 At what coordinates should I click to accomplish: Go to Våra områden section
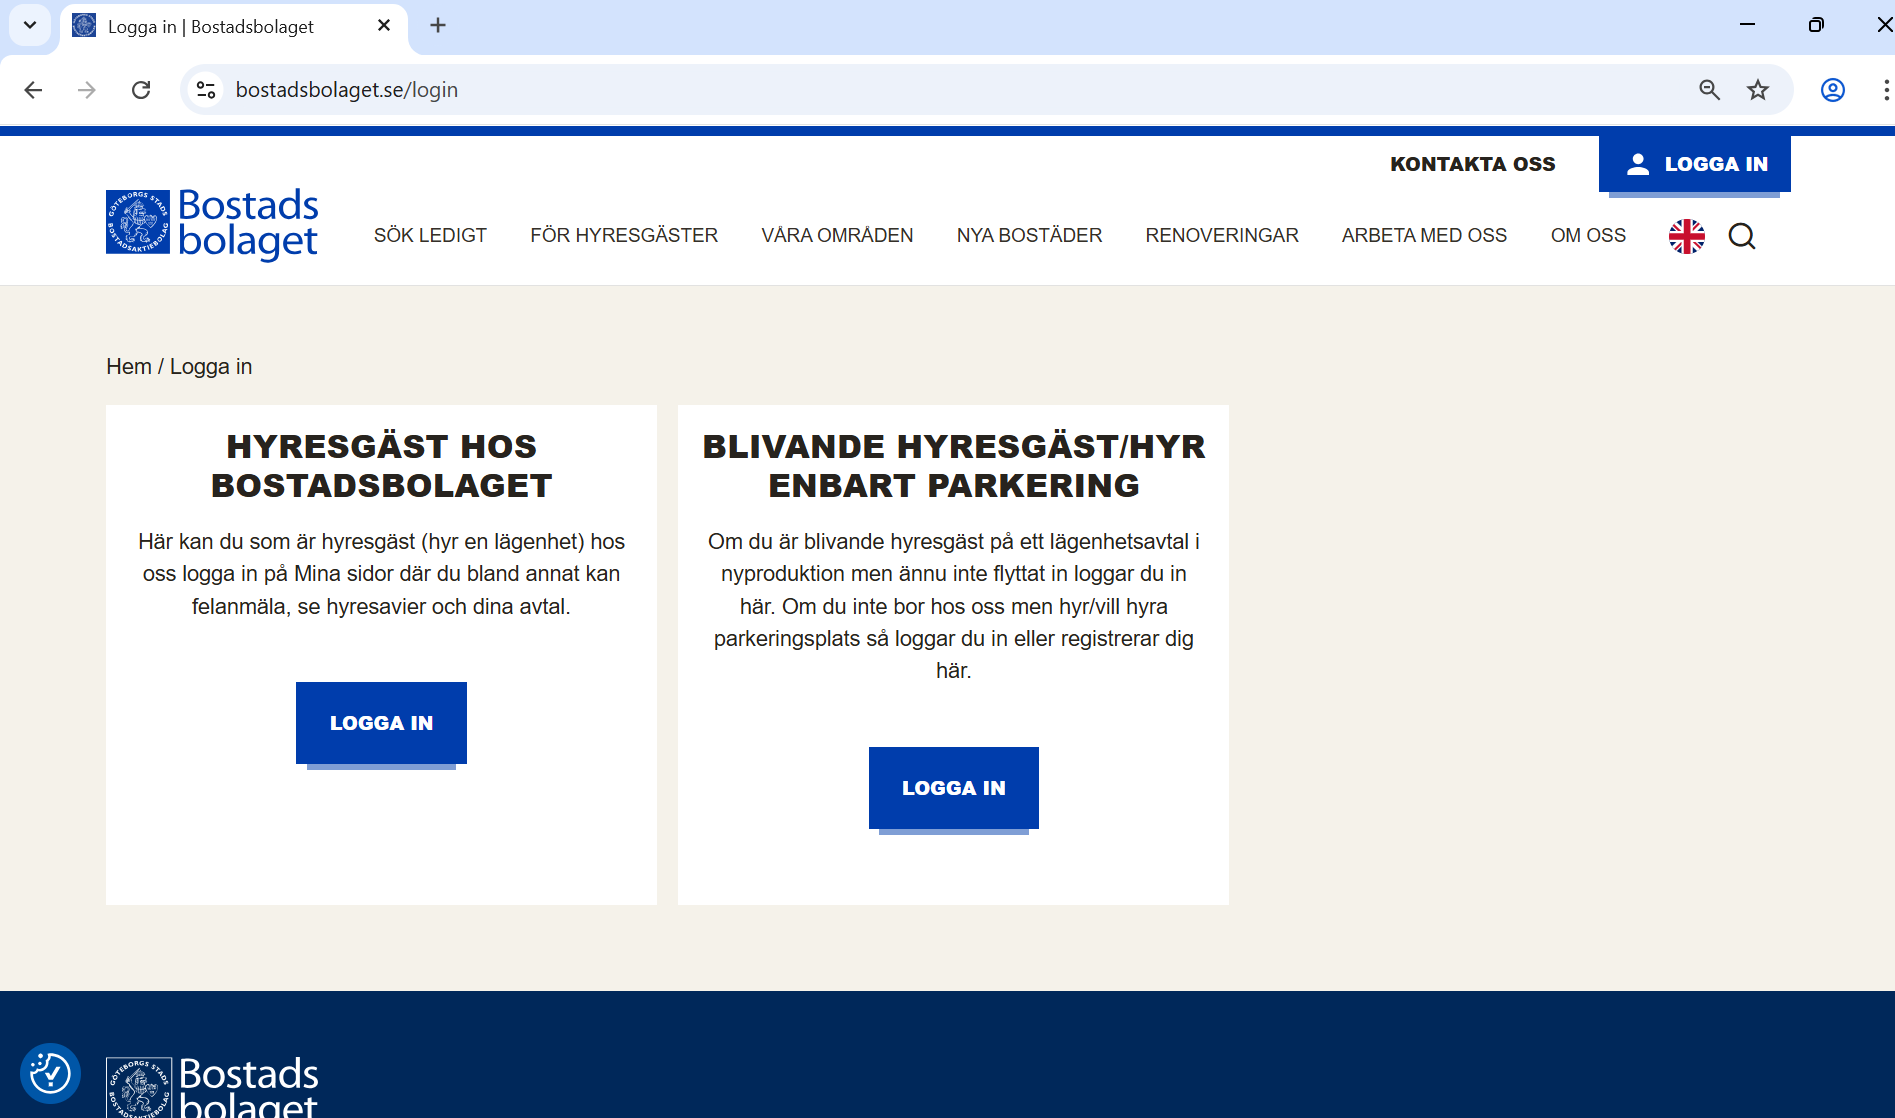coord(837,235)
